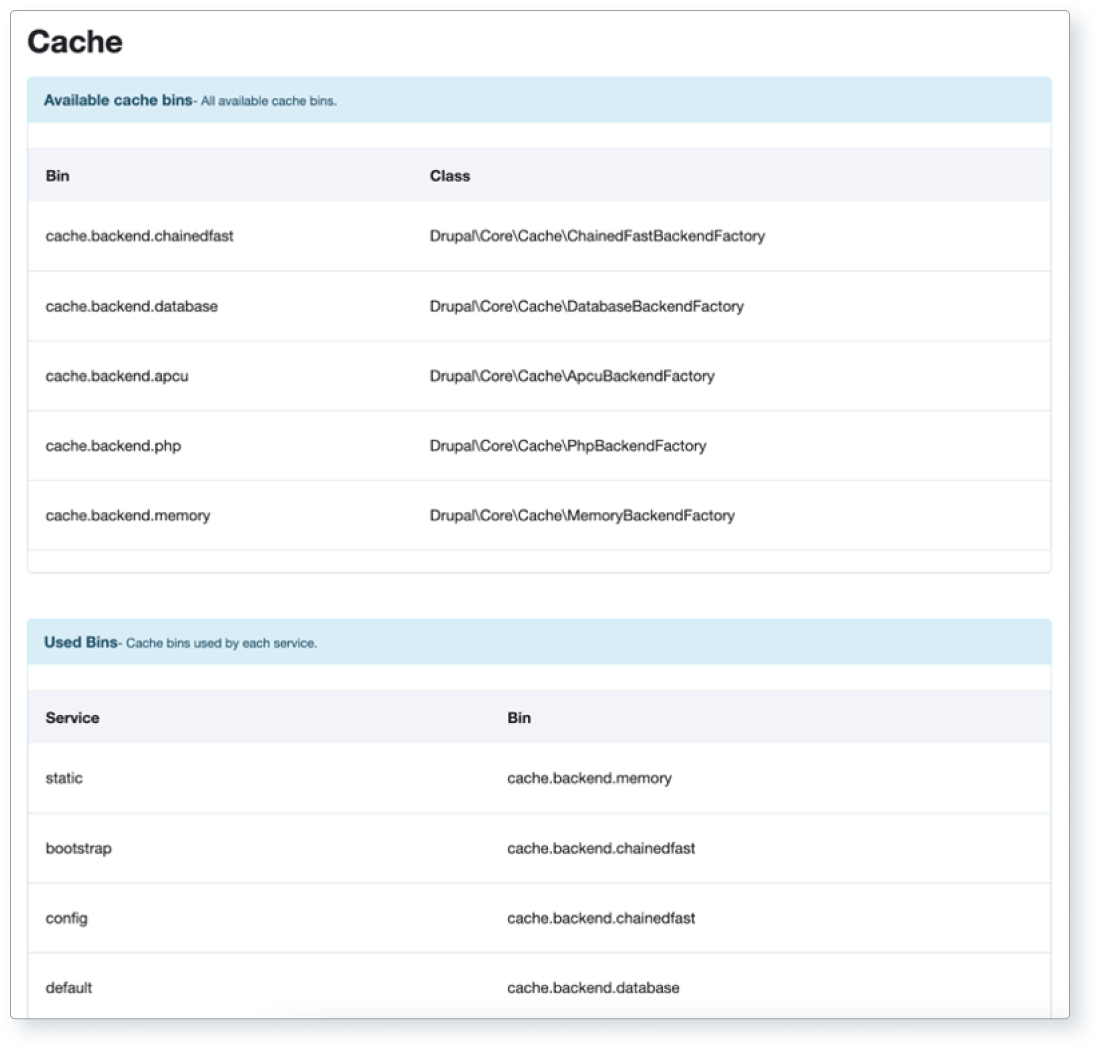
Task: Click the Service column header
Action: pos(72,718)
